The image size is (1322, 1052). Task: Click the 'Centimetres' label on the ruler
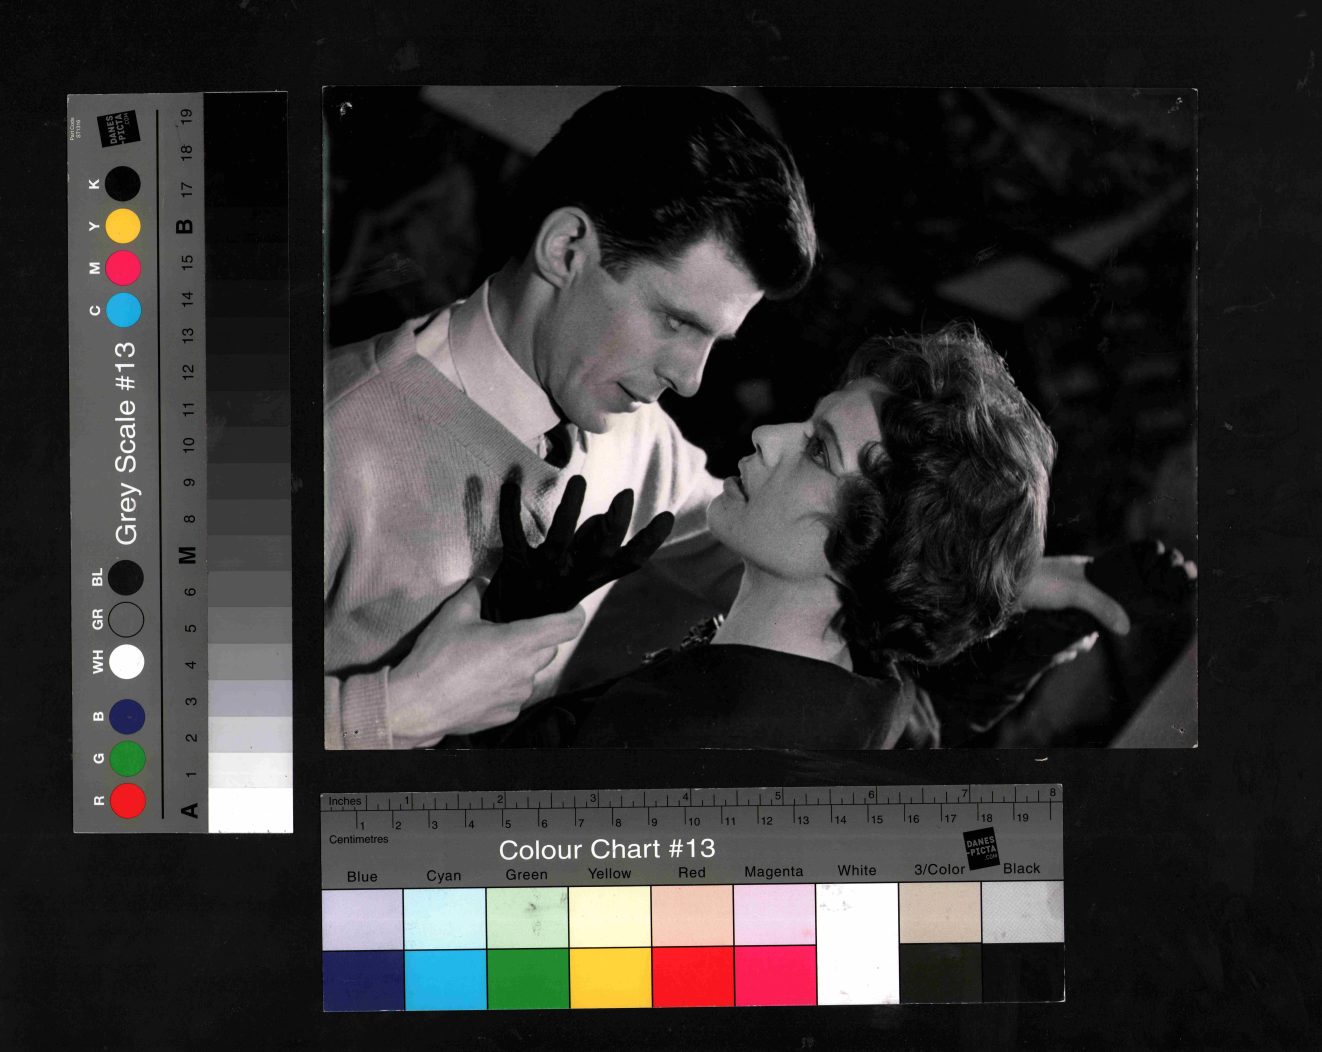[x=358, y=839]
